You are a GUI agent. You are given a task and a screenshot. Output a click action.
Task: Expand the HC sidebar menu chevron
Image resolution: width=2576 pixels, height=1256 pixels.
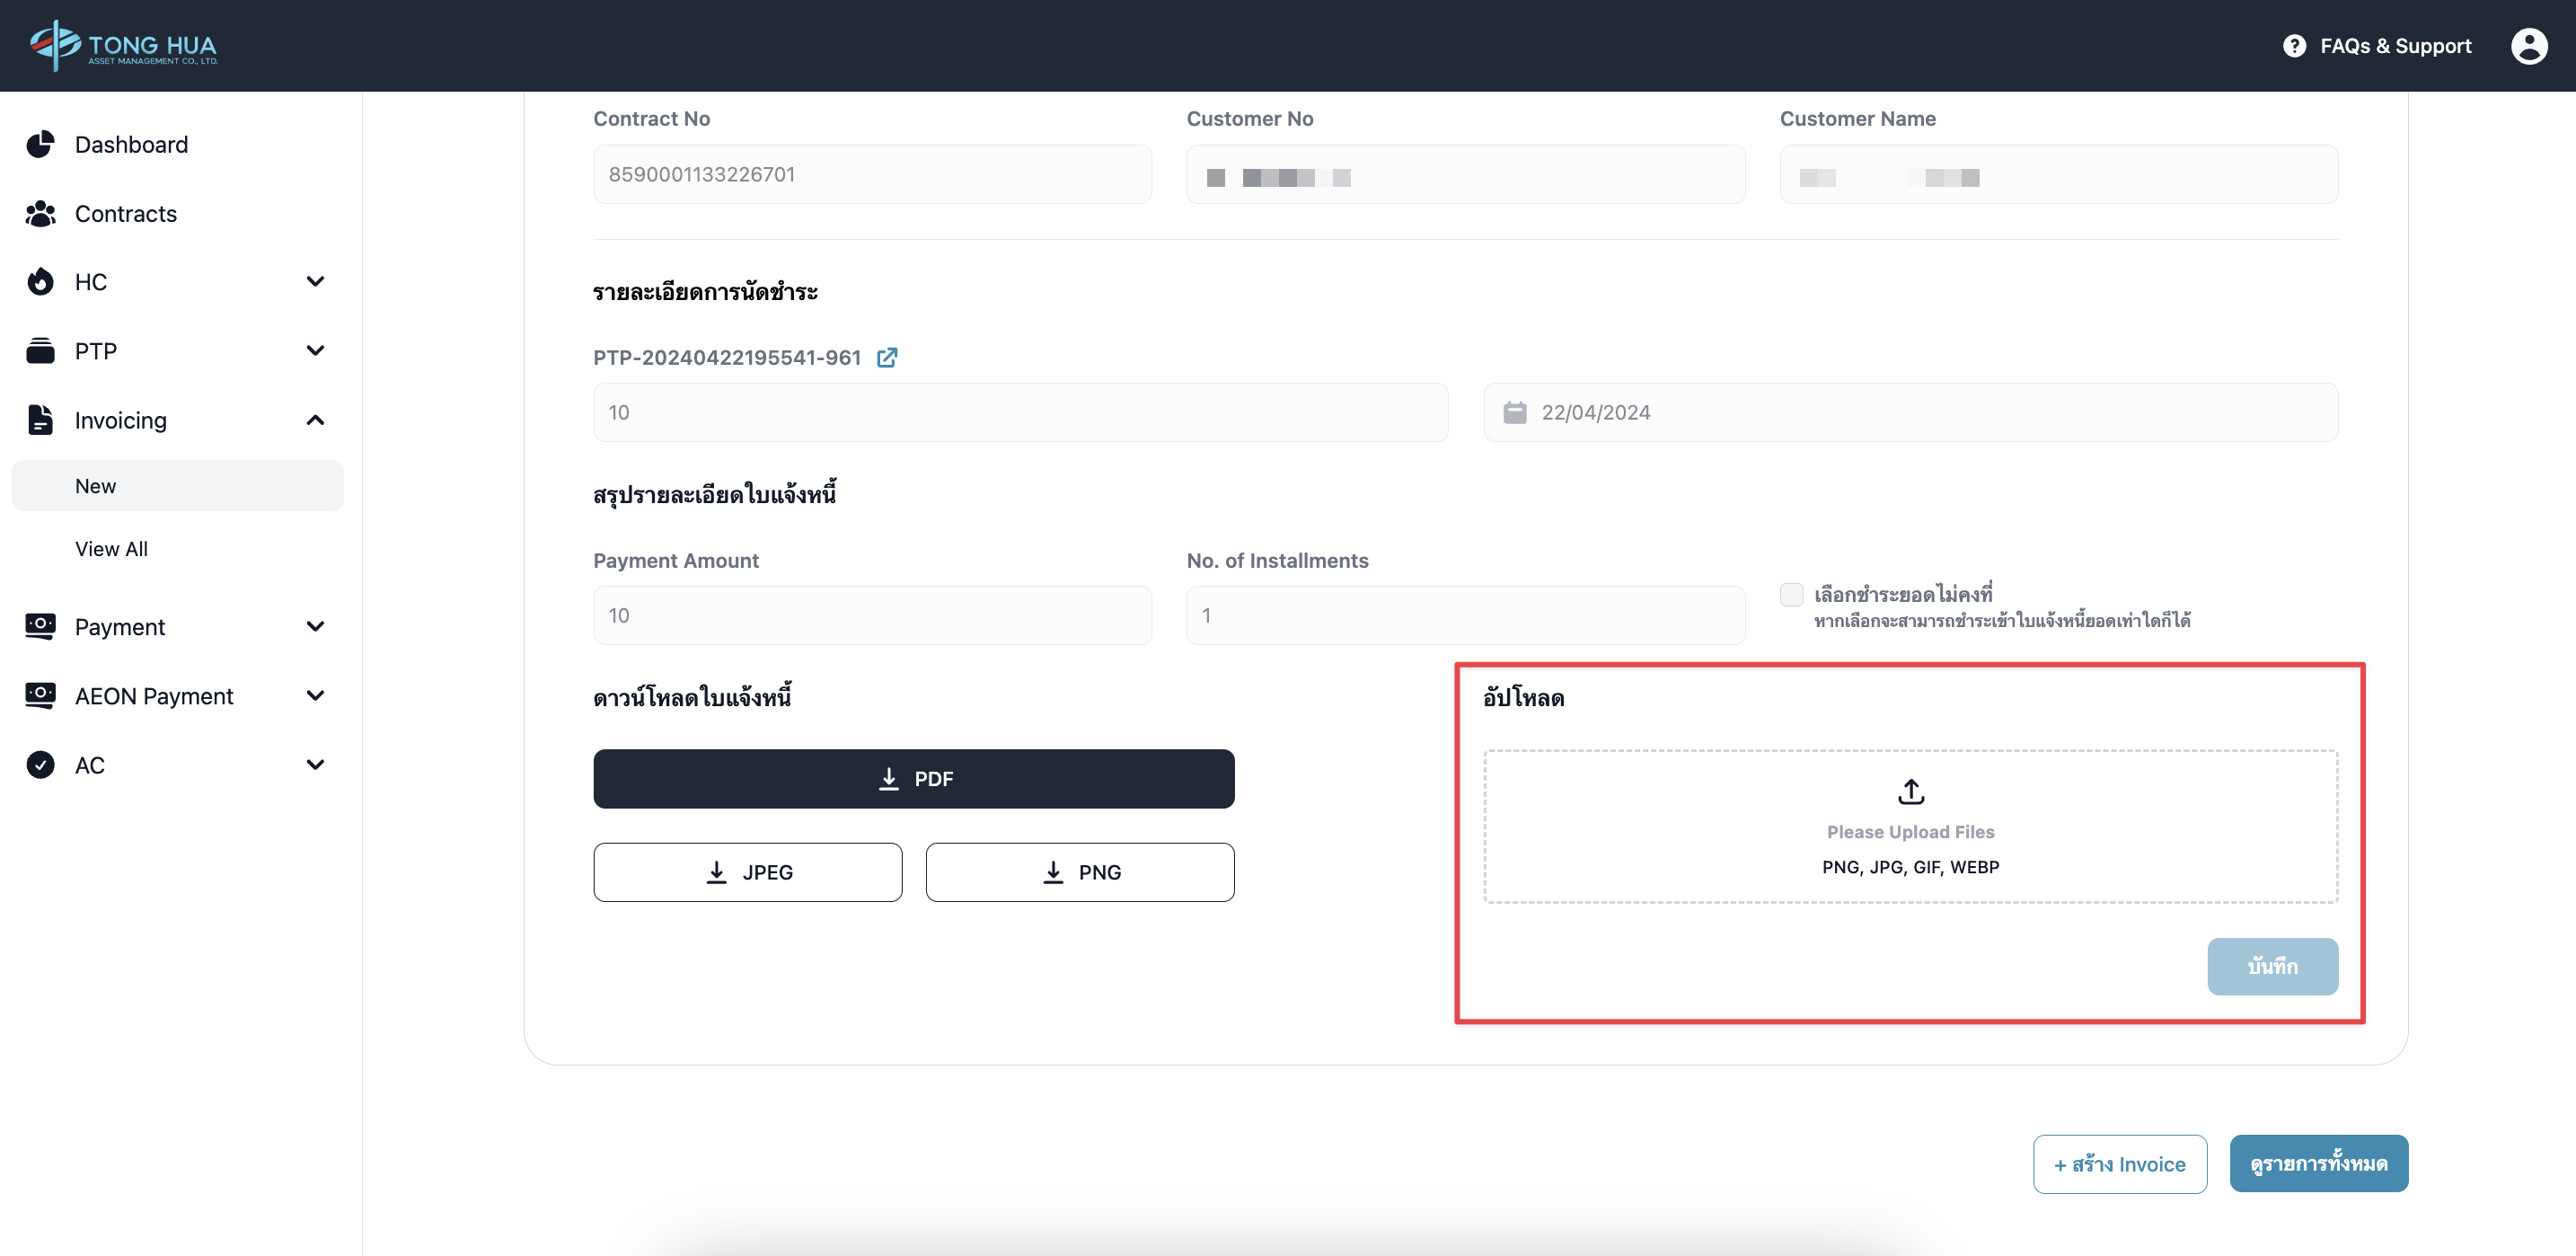315,282
